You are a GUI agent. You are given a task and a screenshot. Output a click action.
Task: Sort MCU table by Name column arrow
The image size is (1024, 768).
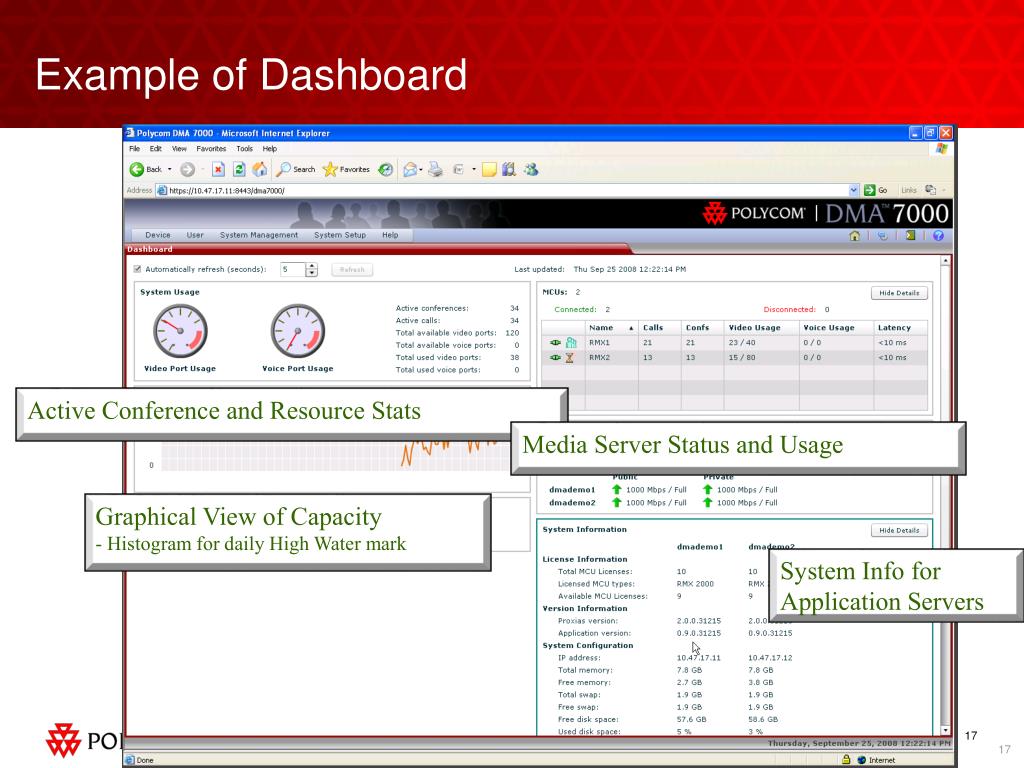pyautogui.click(x=631, y=328)
